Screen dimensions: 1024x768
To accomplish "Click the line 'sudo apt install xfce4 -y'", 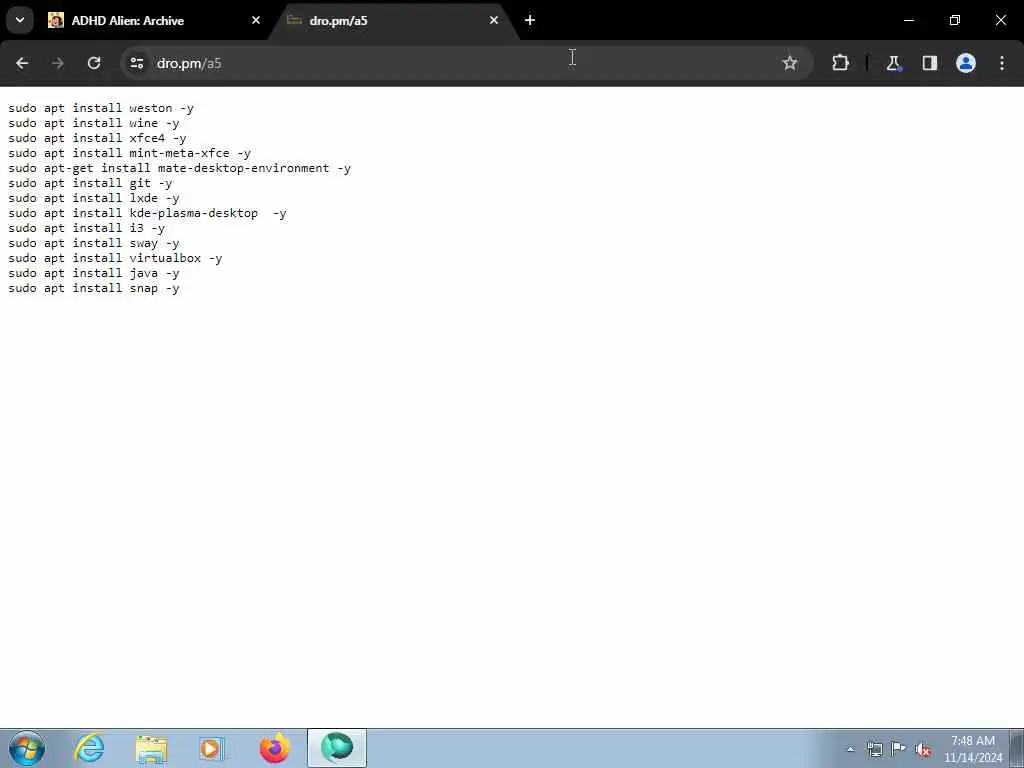I will point(97,138).
